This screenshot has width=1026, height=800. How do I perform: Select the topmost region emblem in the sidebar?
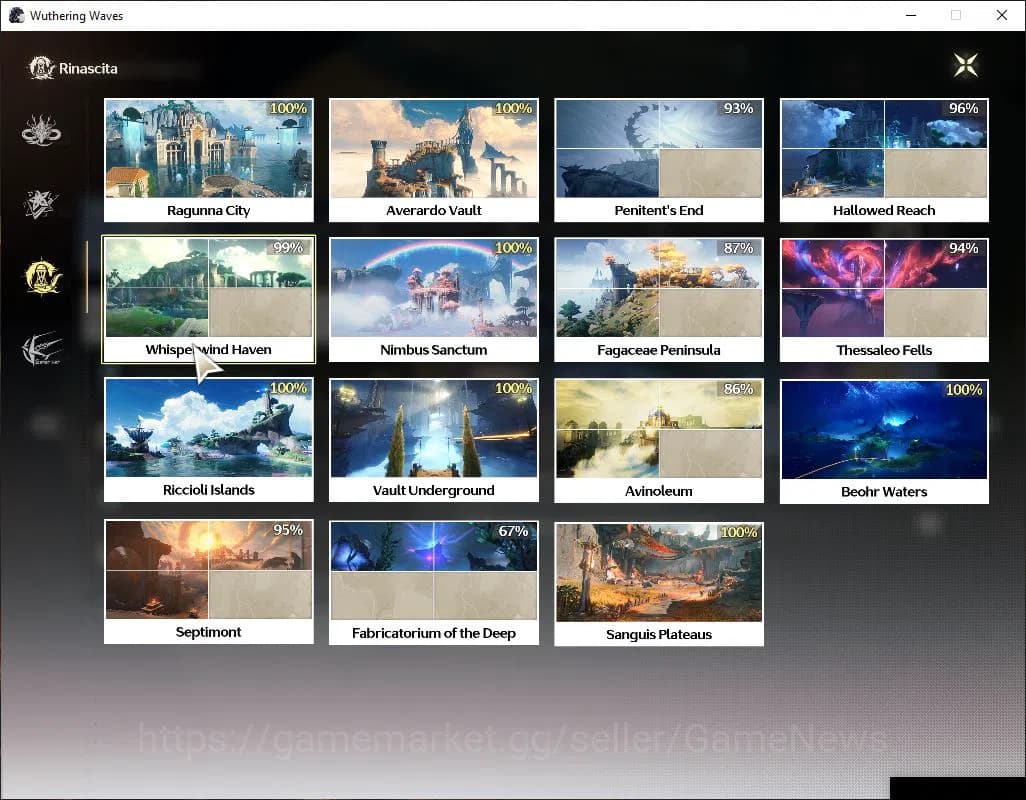(x=41, y=130)
